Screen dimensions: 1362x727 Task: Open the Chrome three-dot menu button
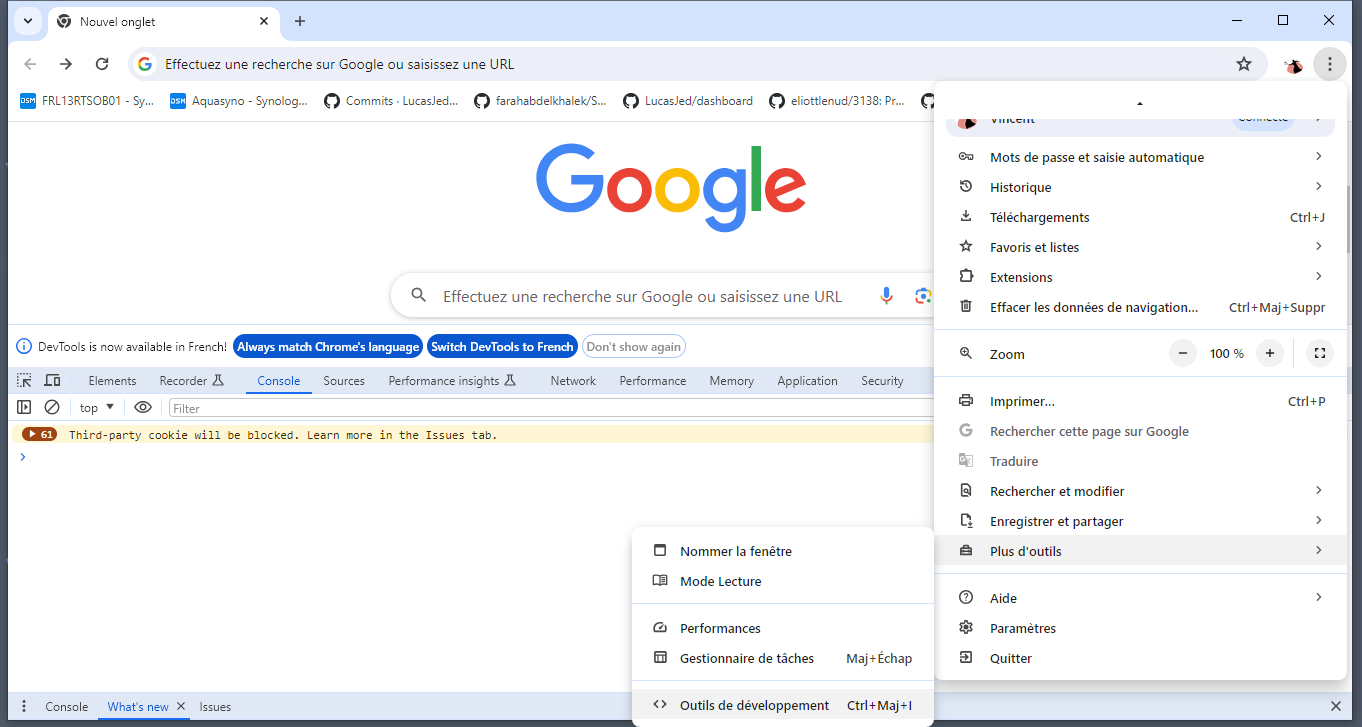coord(1329,64)
